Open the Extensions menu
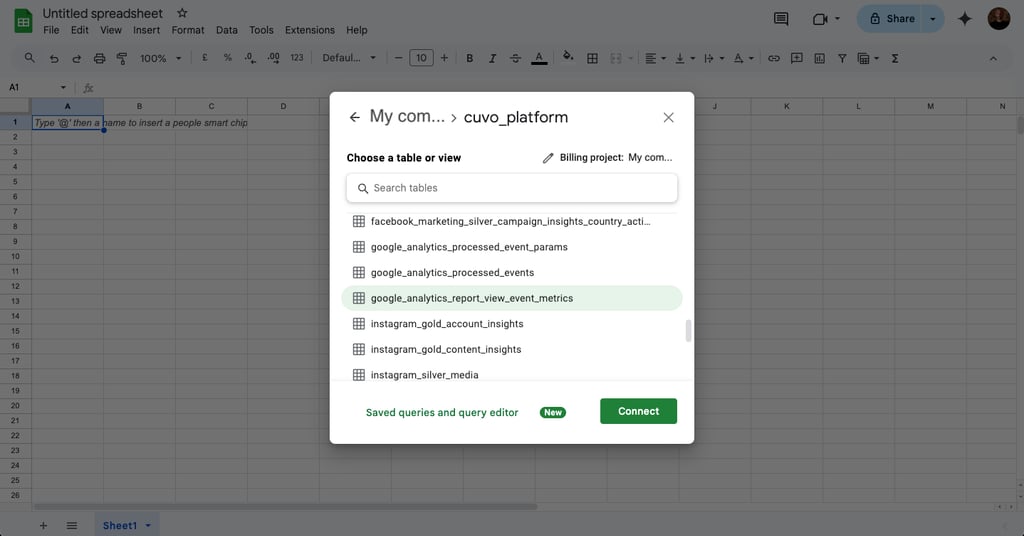1024x536 pixels. [x=310, y=30]
